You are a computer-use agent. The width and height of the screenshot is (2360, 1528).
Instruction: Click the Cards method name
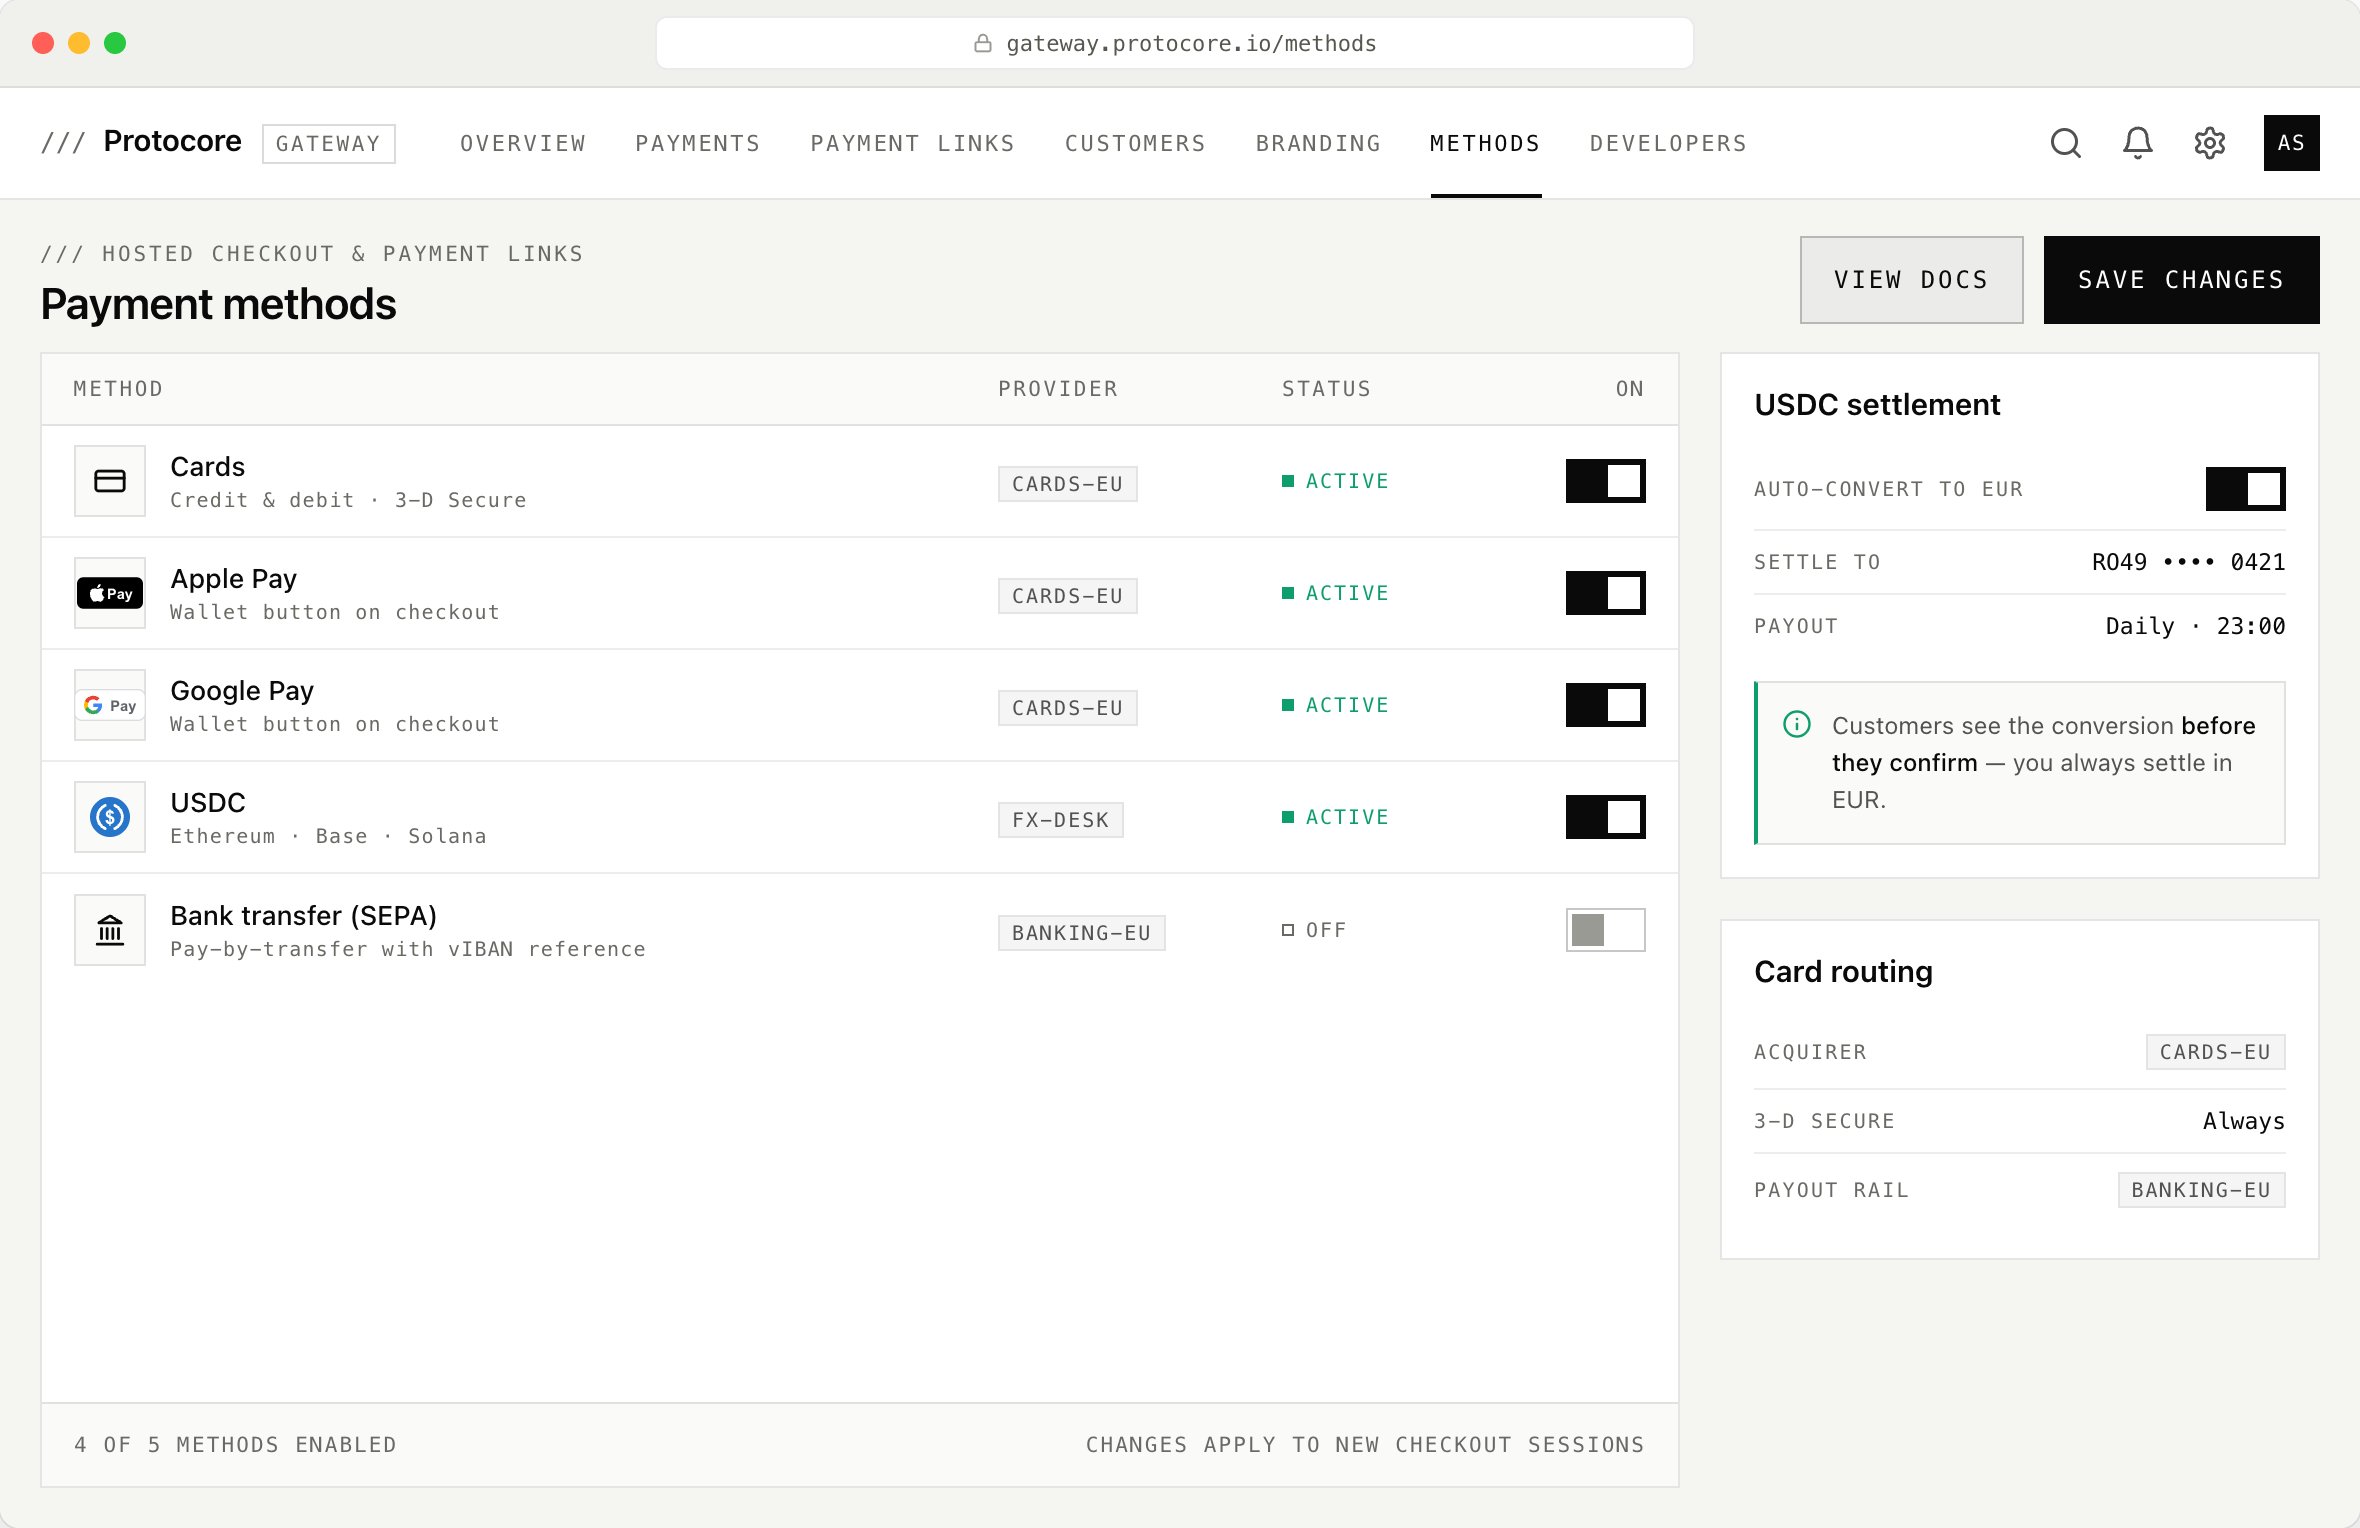(207, 467)
